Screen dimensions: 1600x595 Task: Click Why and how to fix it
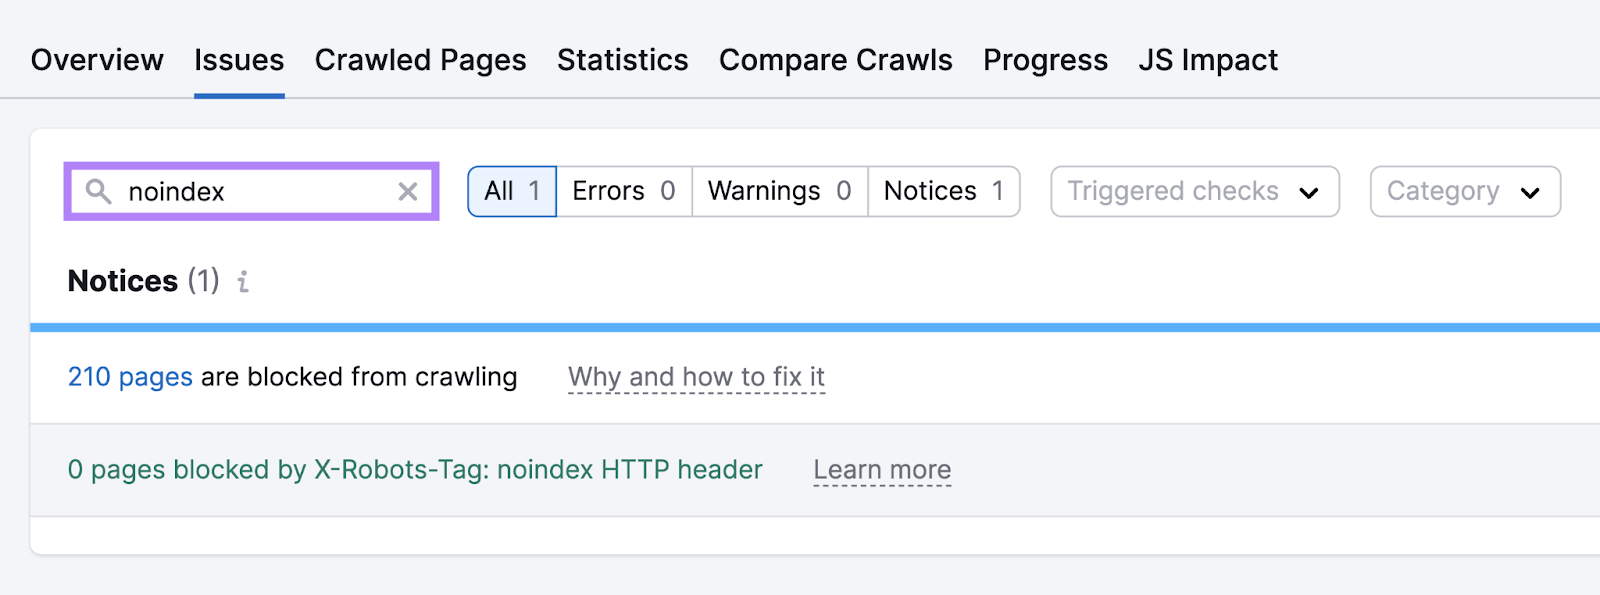696,377
